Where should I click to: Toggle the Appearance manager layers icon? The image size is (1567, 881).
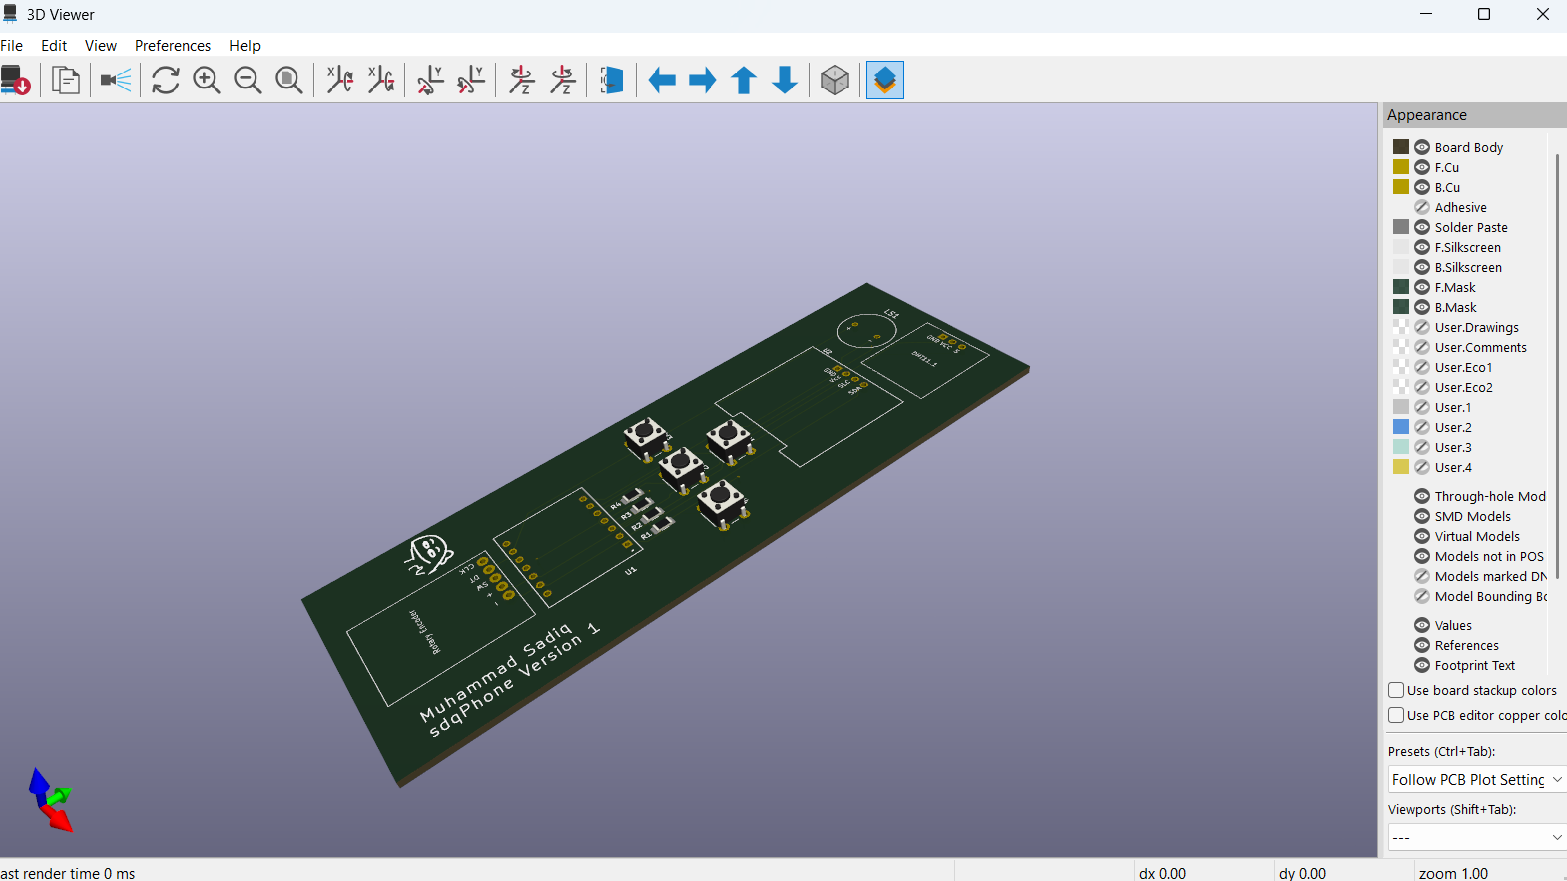885,80
